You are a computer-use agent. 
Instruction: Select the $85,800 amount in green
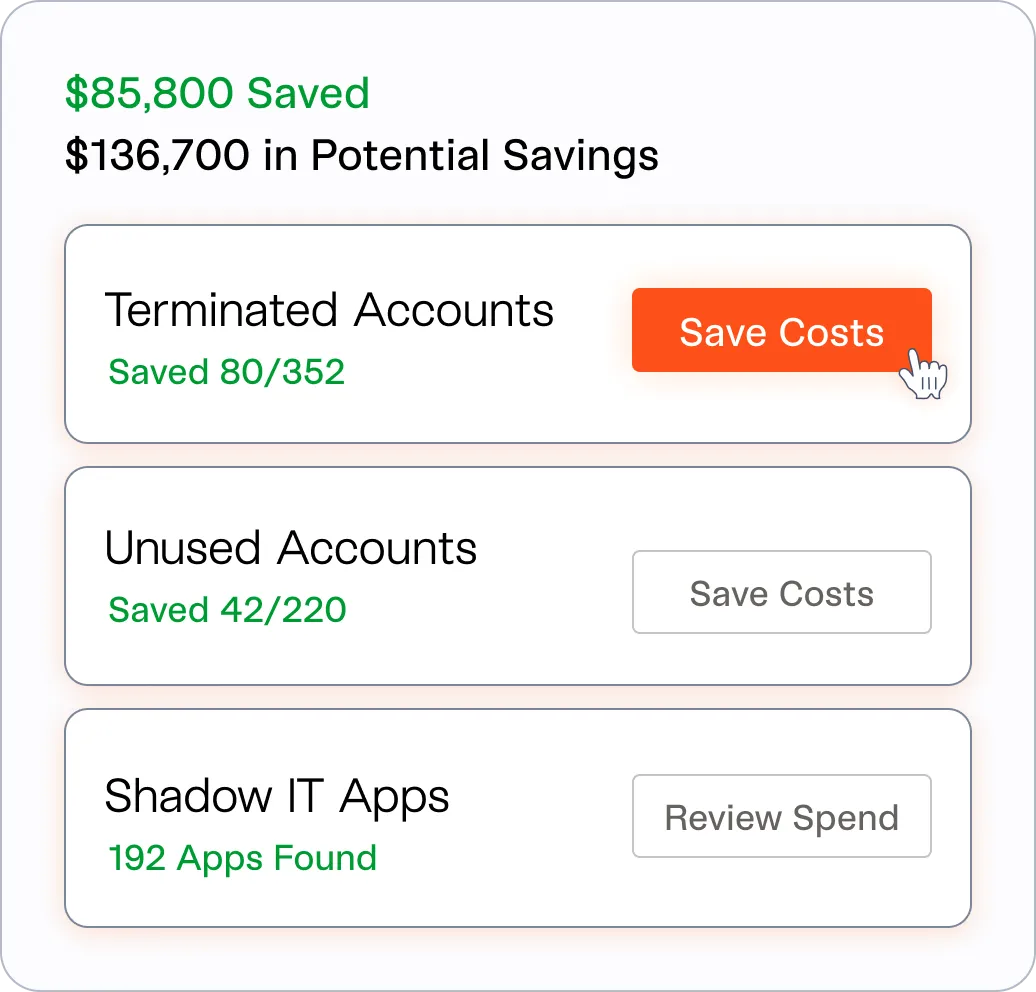150,93
